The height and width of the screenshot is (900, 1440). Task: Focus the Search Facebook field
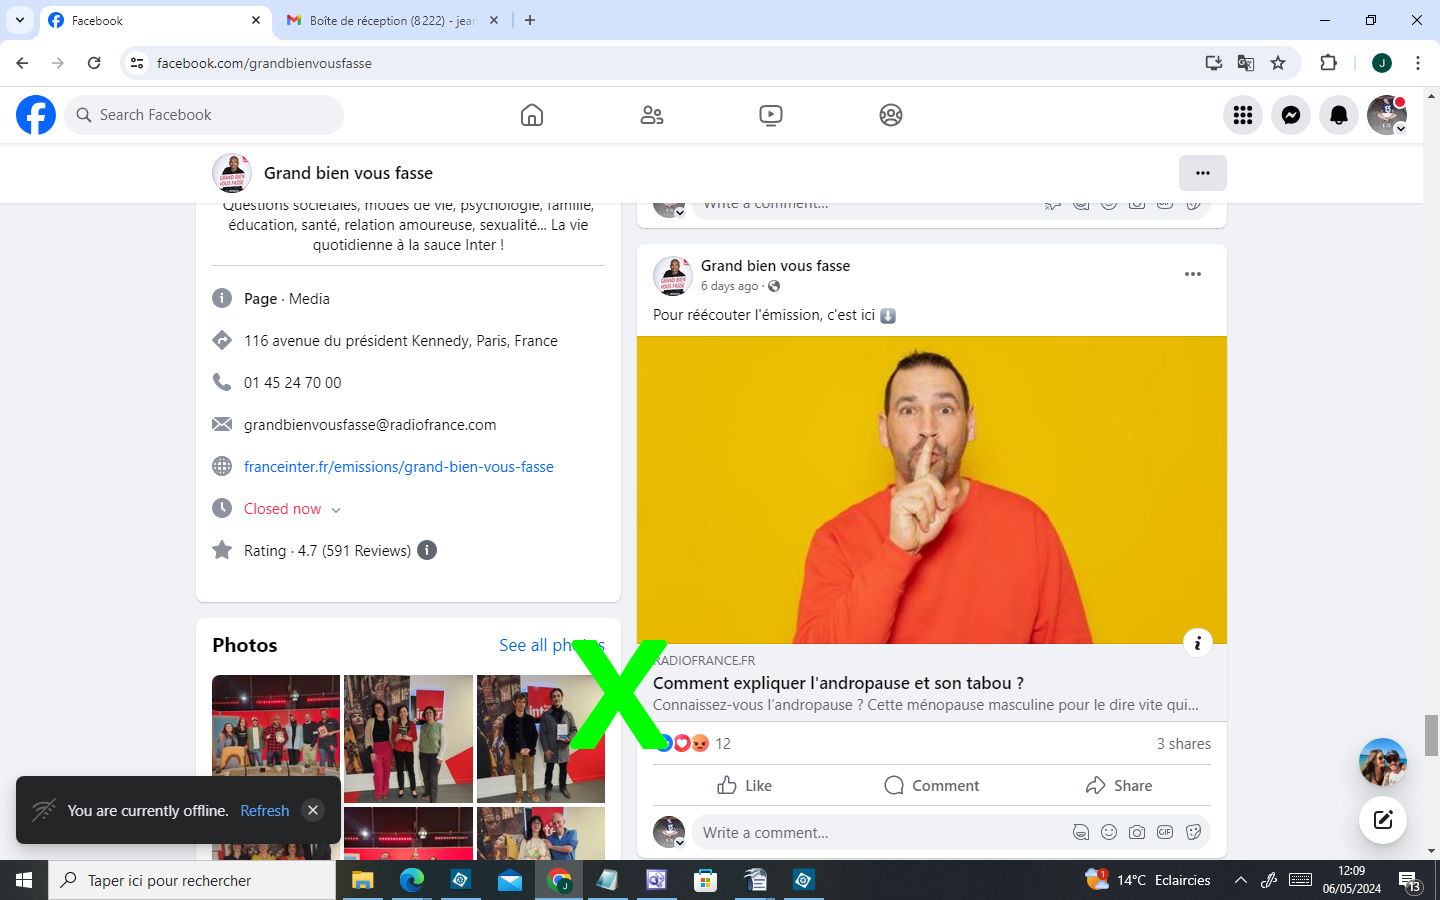204,115
